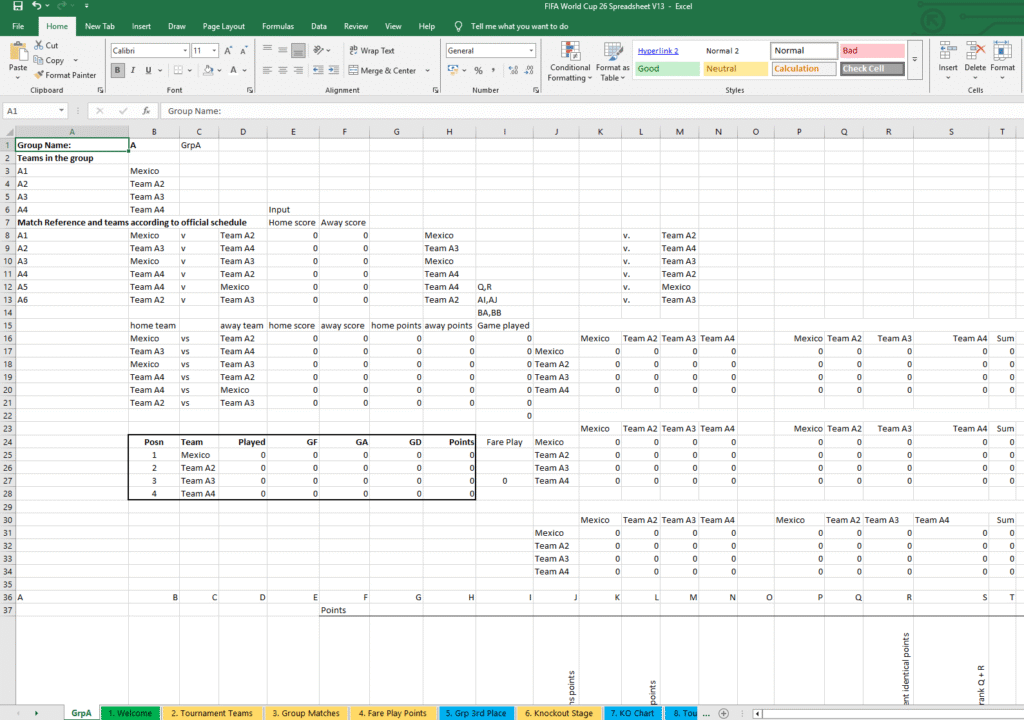Switch to the Formulas ribbon tab
Viewport: 1024px width, 720px height.
(277, 26)
